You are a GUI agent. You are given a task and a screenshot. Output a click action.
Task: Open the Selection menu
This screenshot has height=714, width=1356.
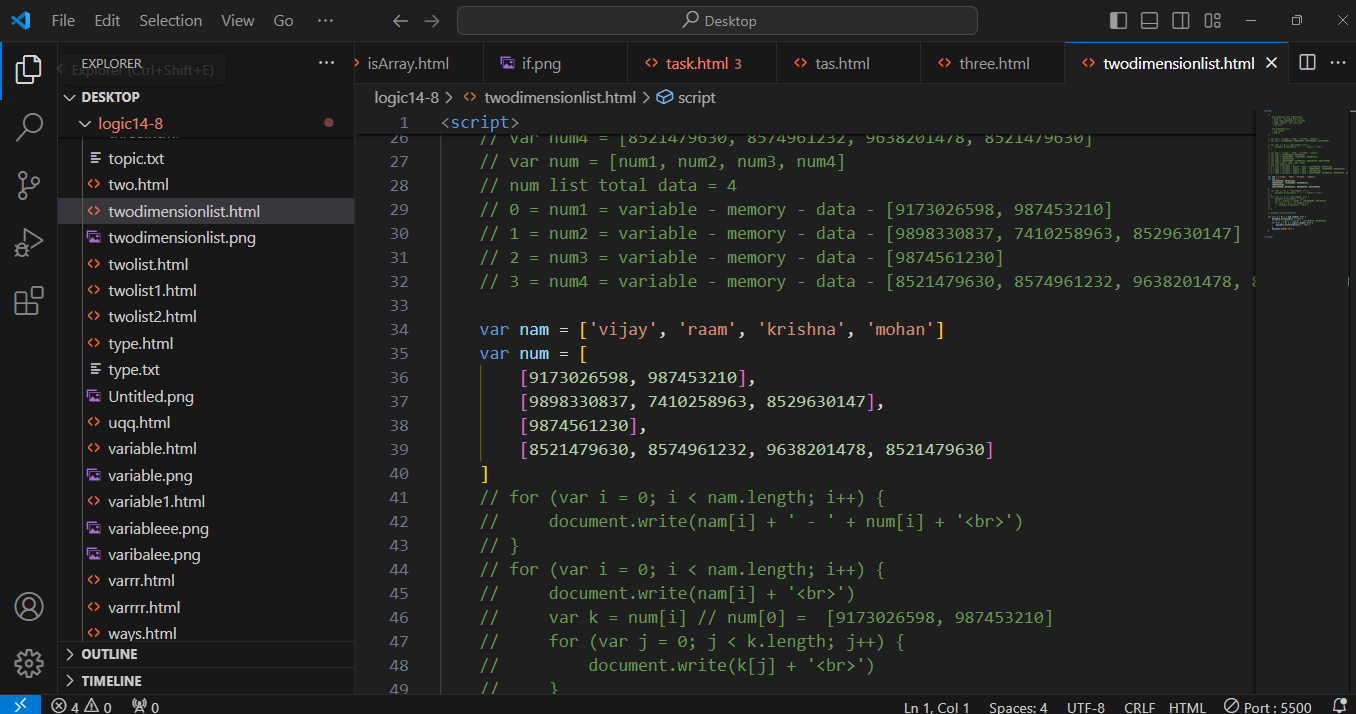point(169,21)
